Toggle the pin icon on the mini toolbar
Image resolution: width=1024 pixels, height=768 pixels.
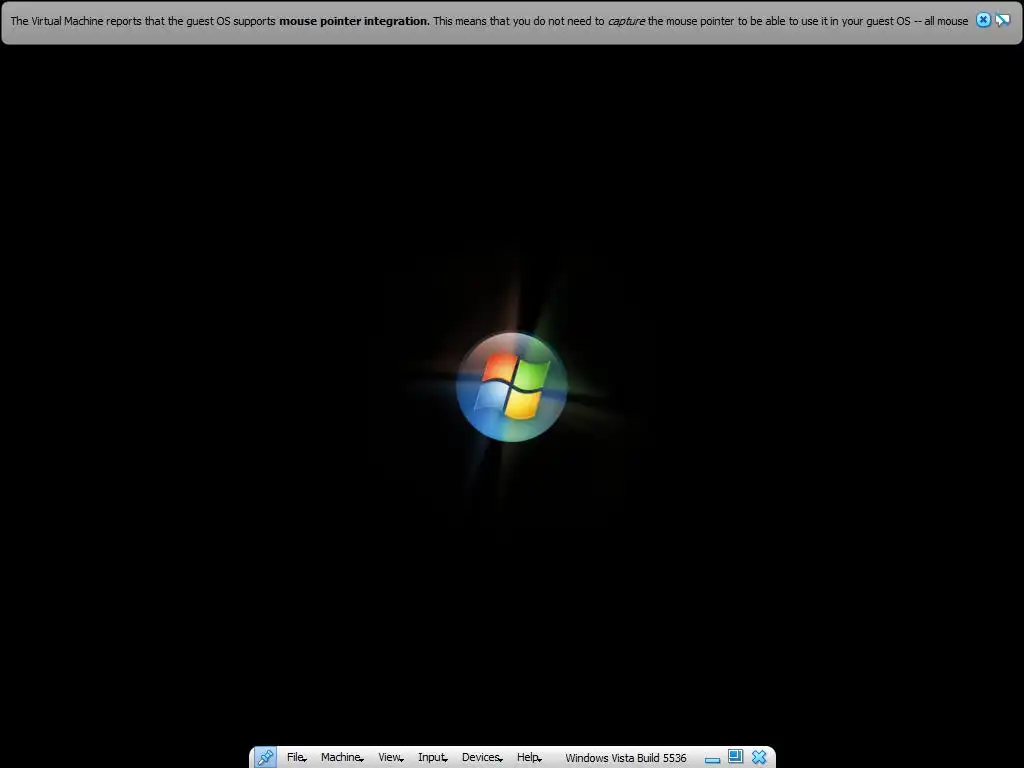click(266, 757)
